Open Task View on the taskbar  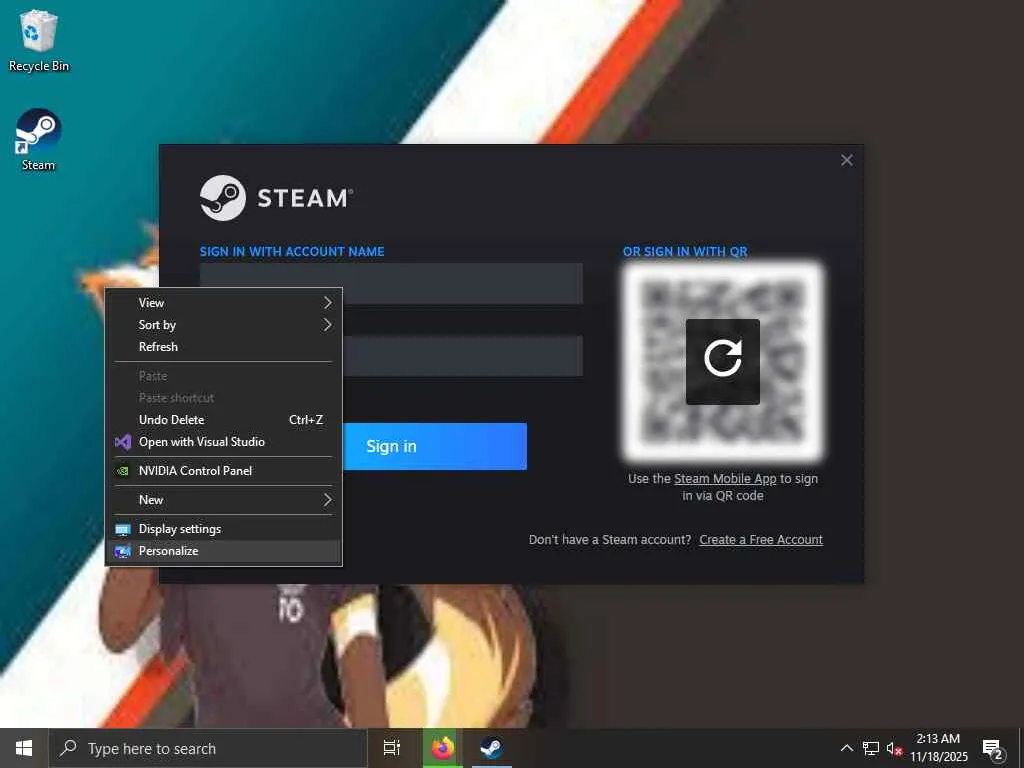391,748
